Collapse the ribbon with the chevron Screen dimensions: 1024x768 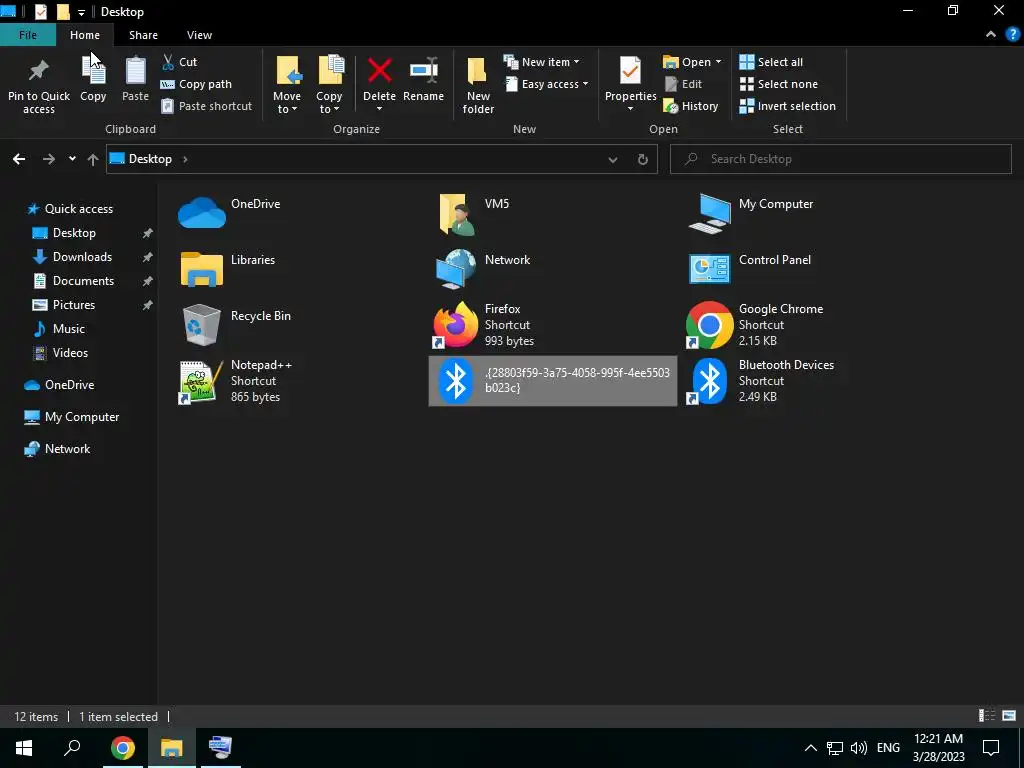click(x=991, y=35)
